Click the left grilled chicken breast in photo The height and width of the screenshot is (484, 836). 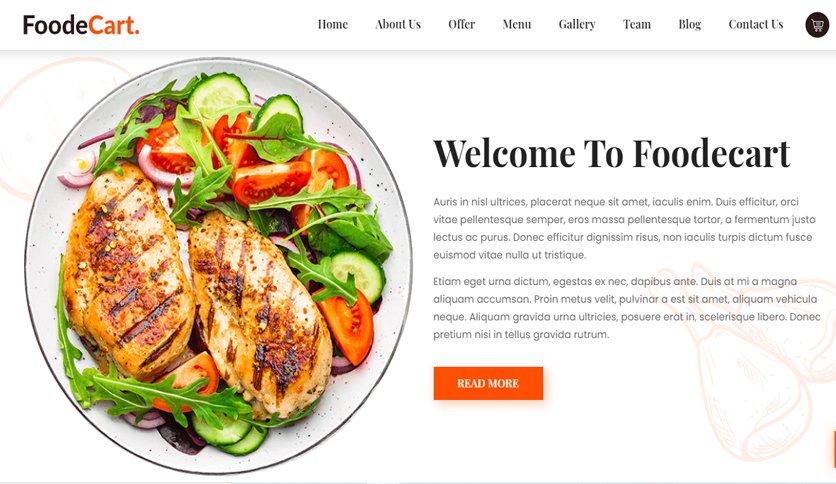(128, 272)
